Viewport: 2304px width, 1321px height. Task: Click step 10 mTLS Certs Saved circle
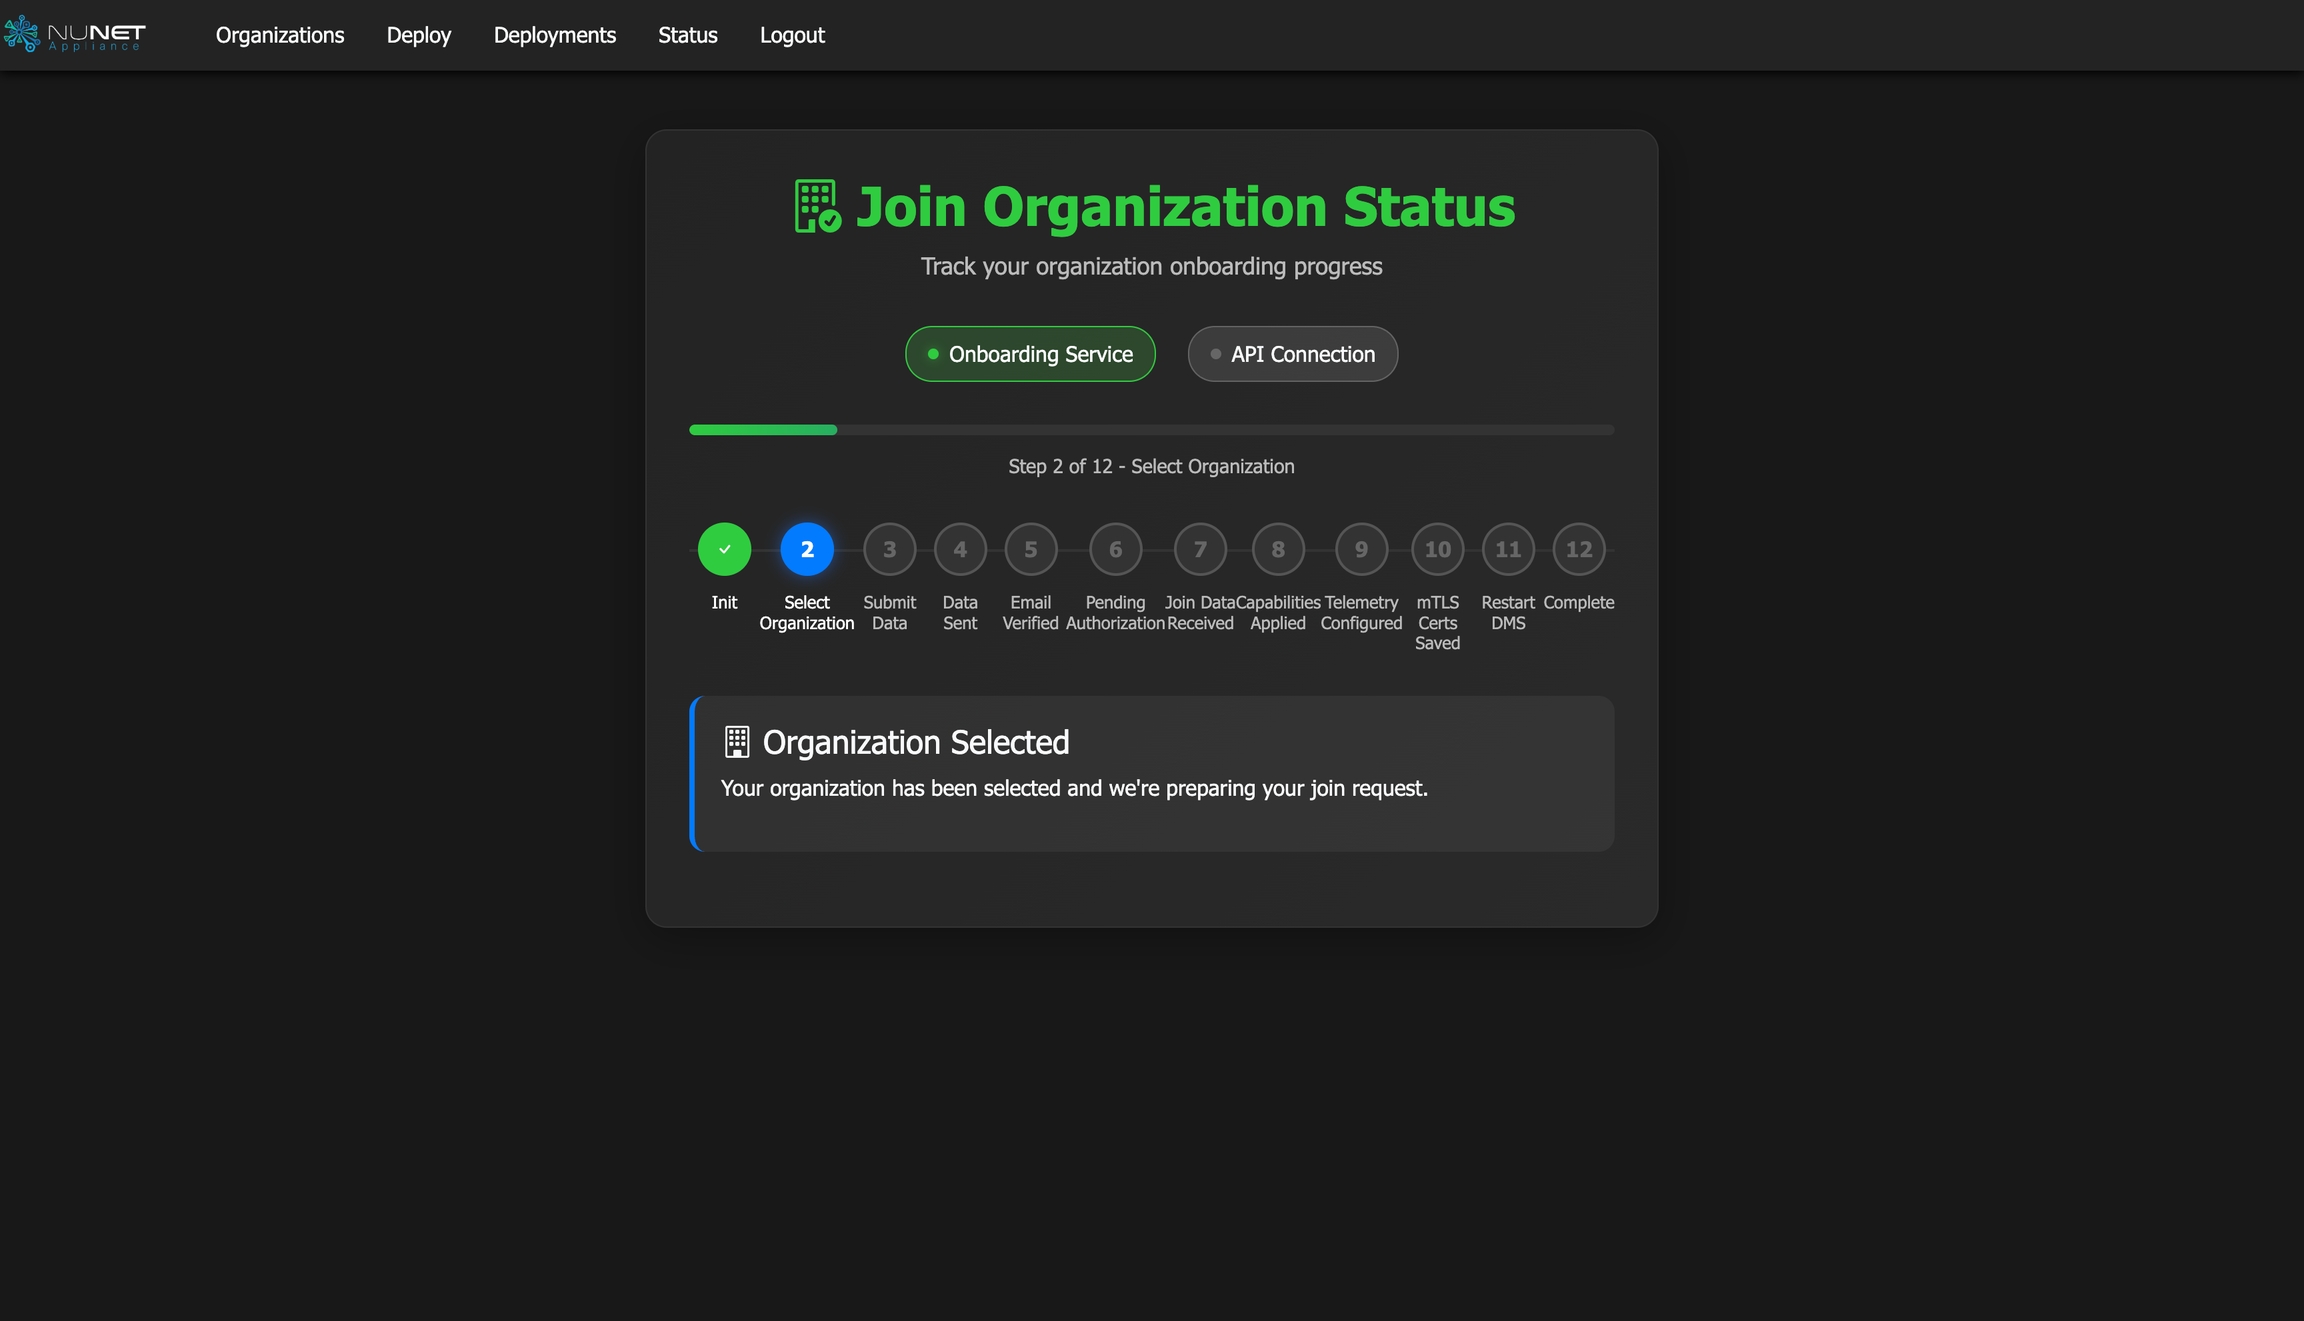point(1437,549)
